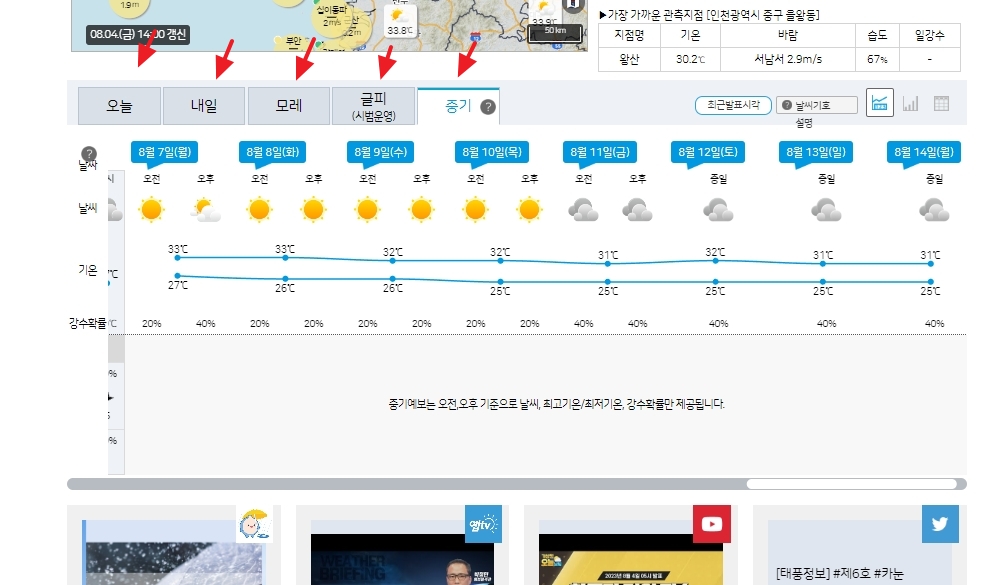Open the 내일 forecast tab
The width and height of the screenshot is (986, 585).
tap(202, 105)
